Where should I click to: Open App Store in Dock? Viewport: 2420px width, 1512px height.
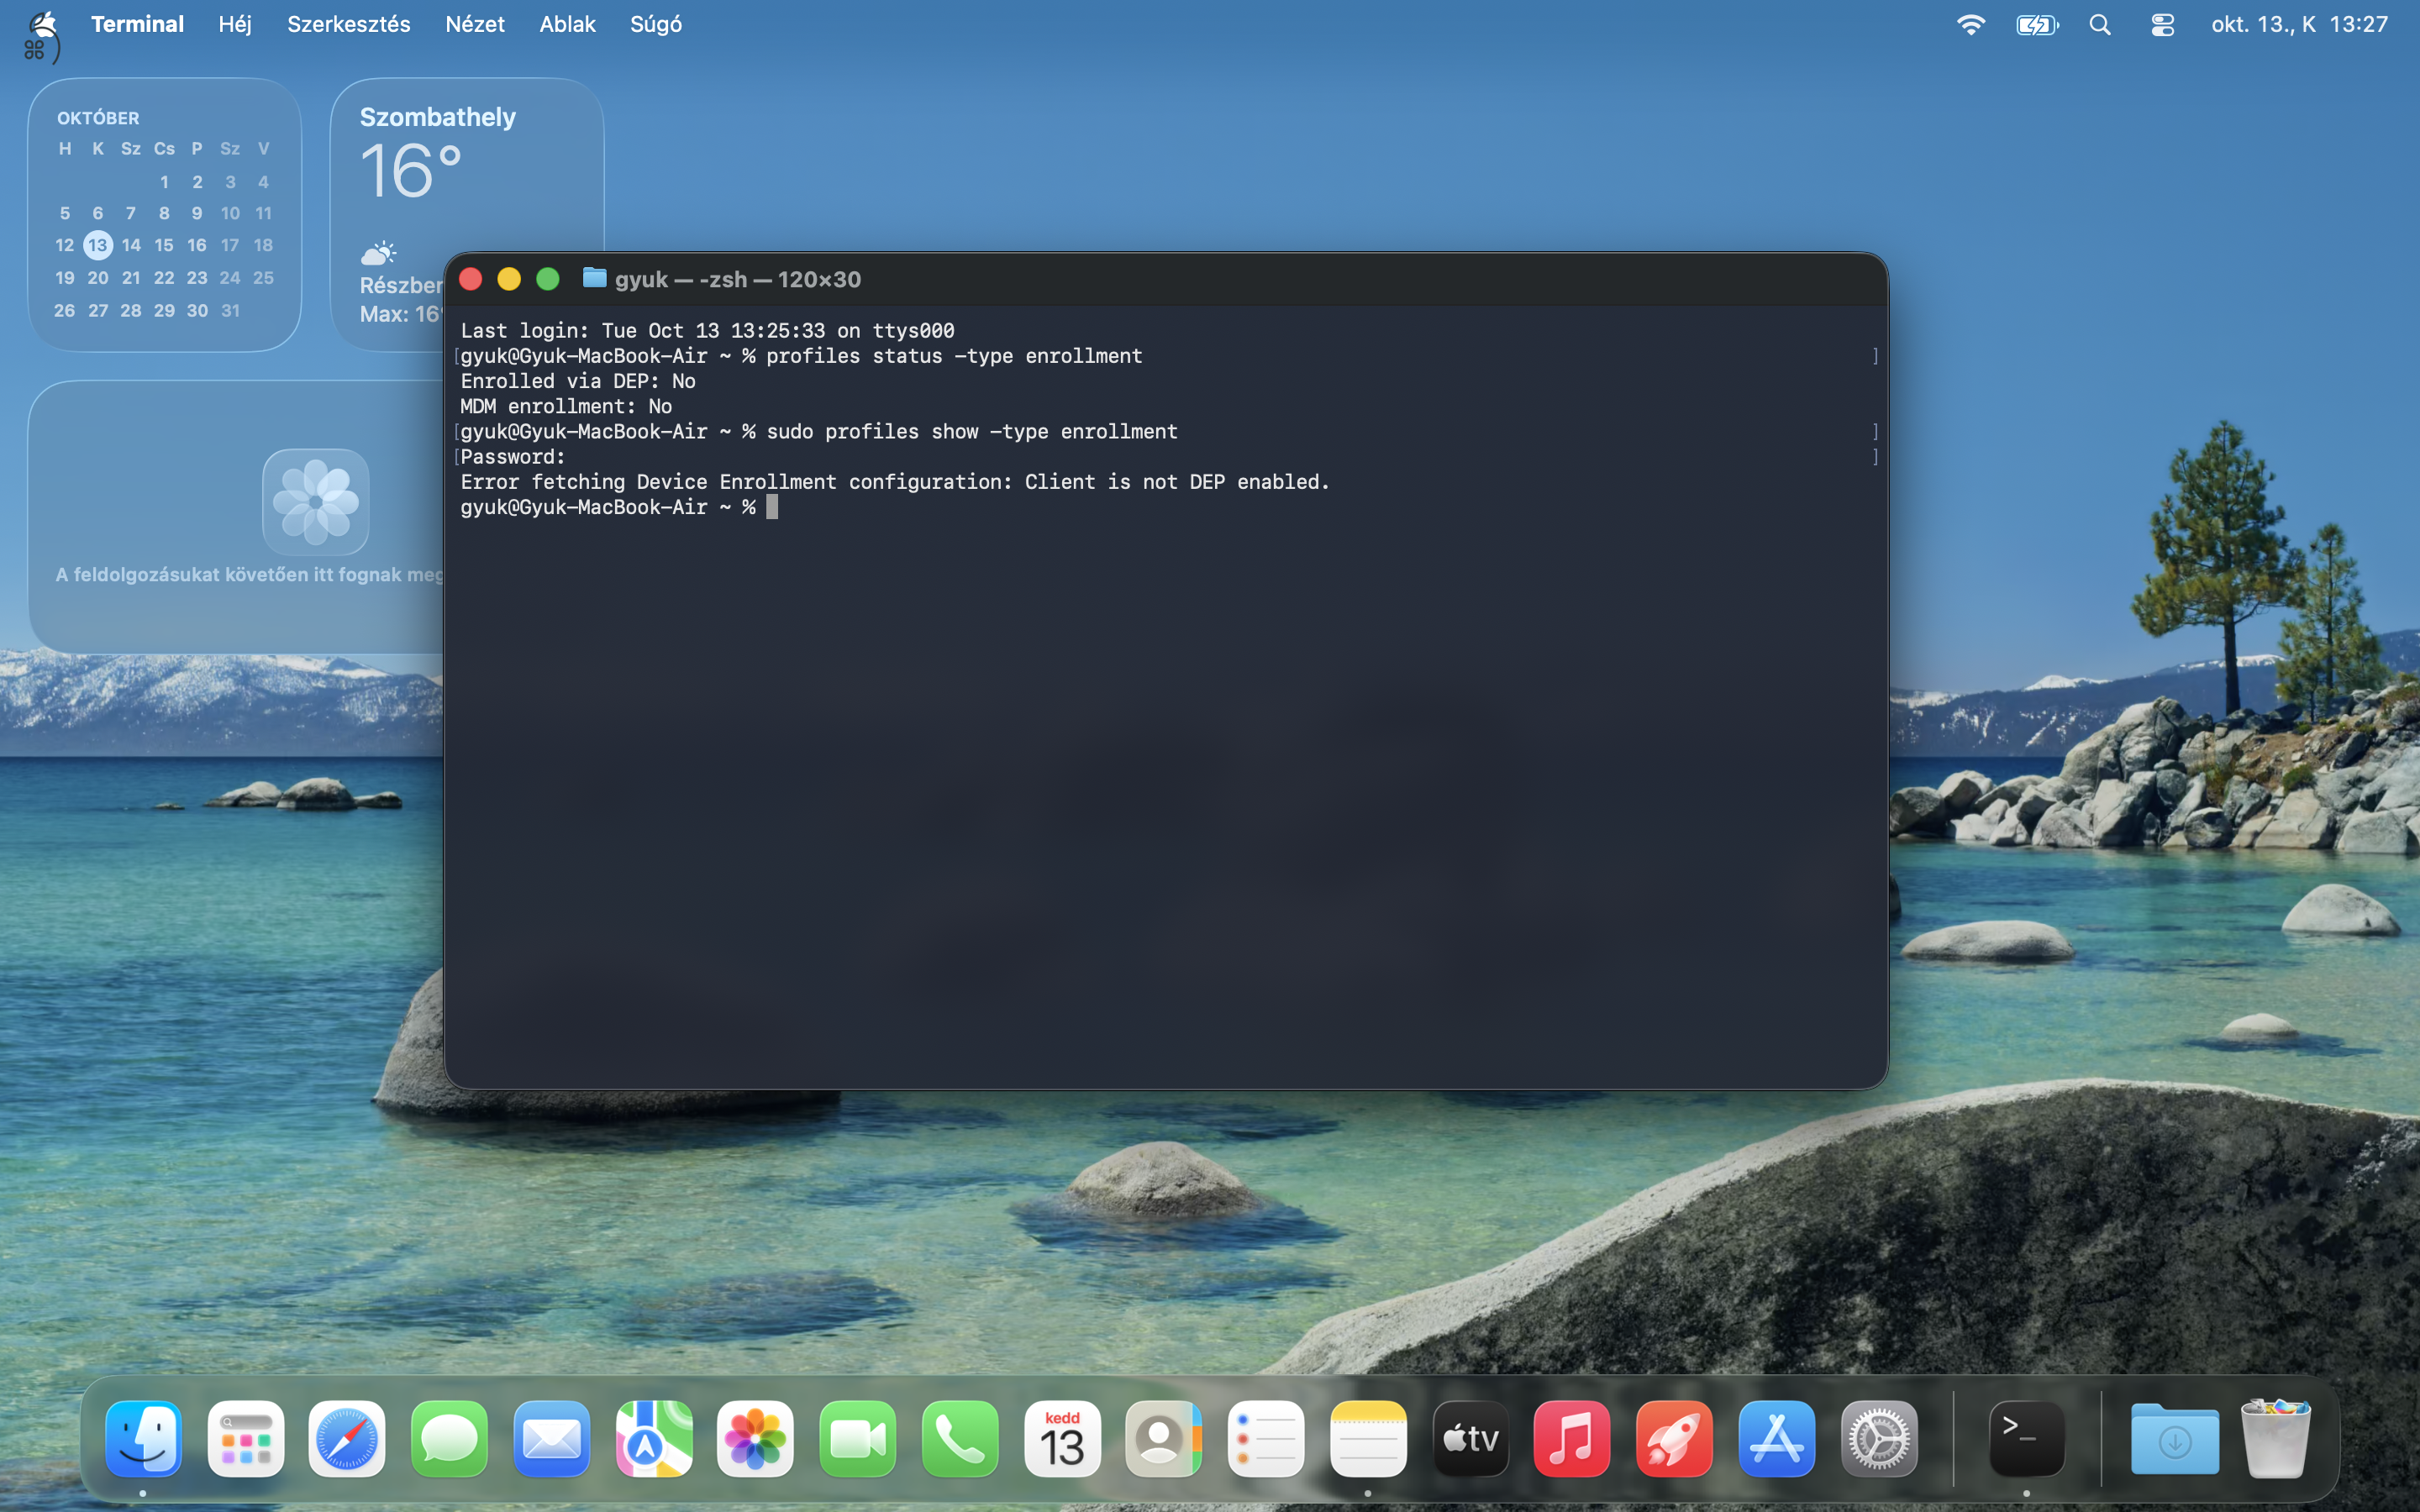pos(1776,1439)
